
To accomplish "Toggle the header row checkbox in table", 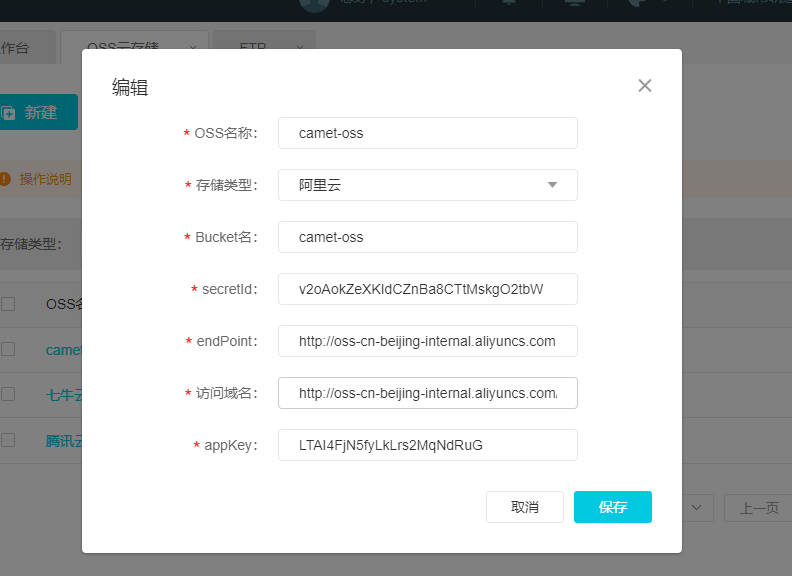I will (8, 304).
